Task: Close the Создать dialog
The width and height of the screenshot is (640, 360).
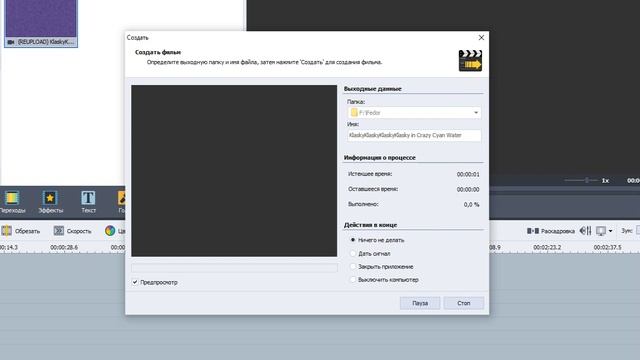Action: pos(481,38)
